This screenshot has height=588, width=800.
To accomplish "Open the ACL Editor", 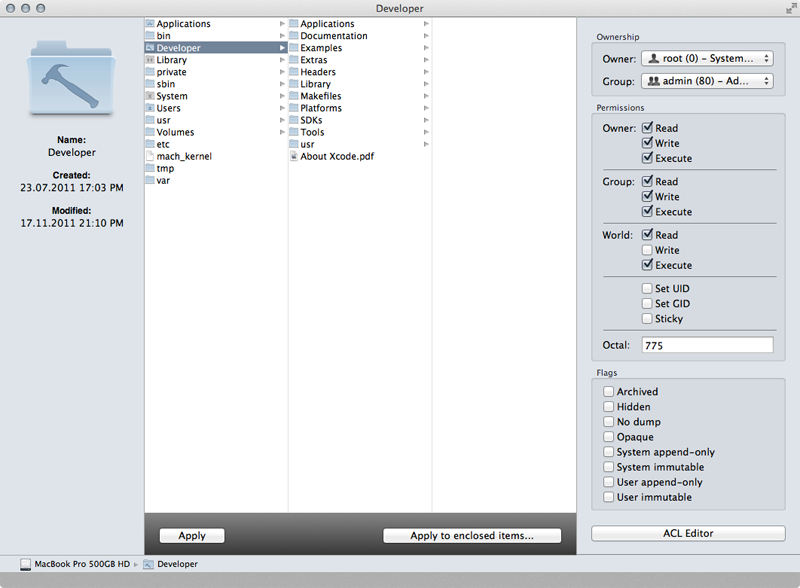I will (x=688, y=533).
